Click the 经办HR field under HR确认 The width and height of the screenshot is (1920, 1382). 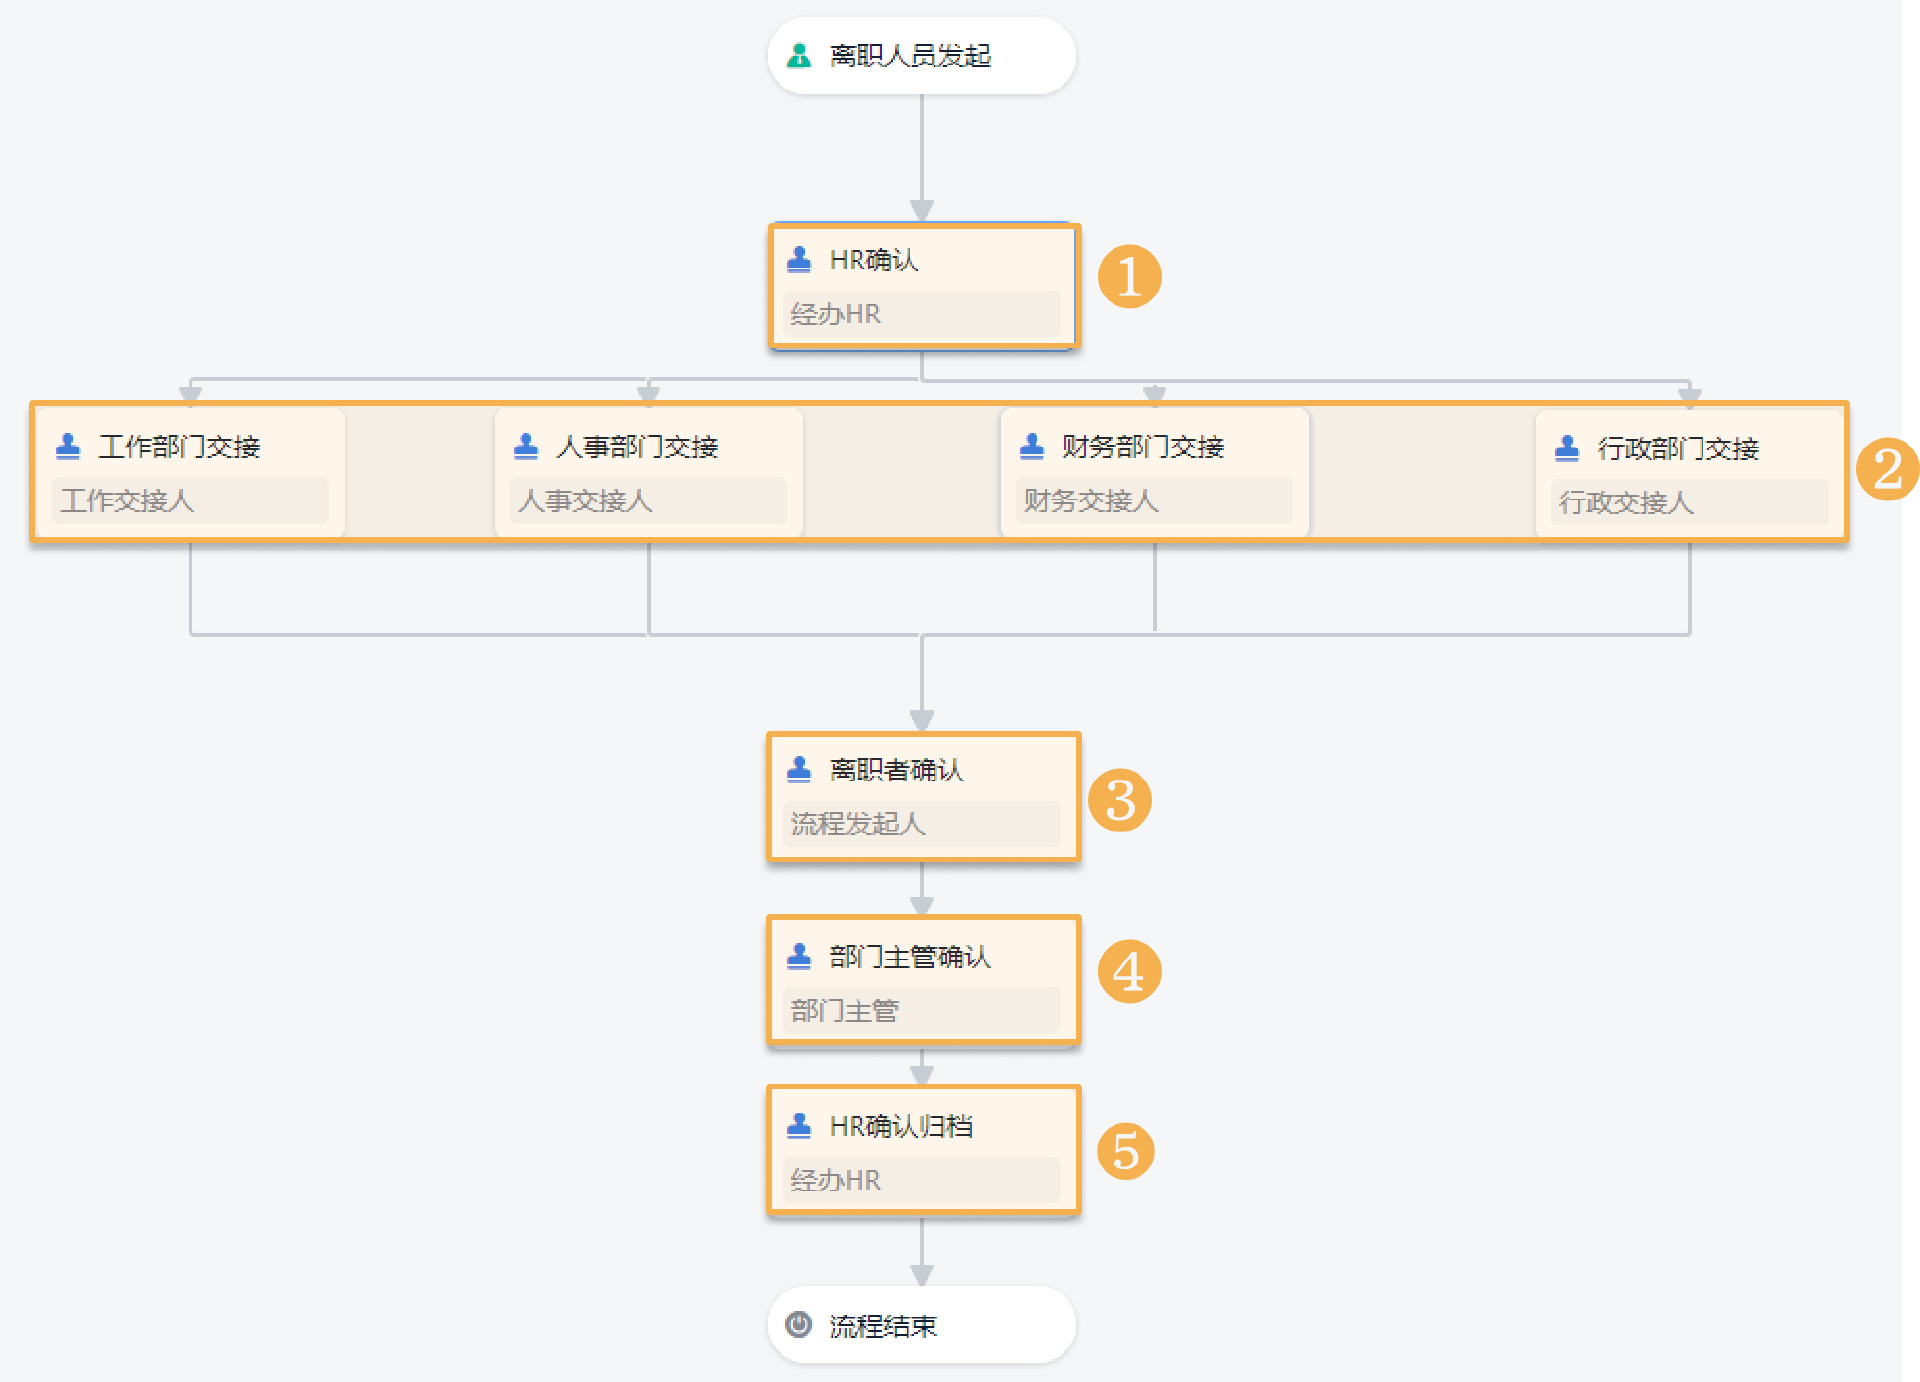tap(921, 314)
